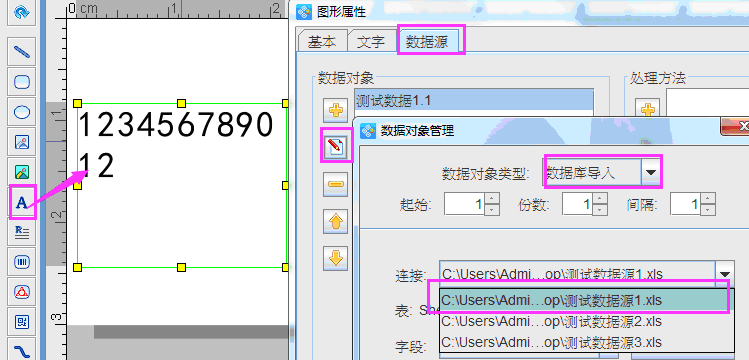Delete the data object with the minus button
This screenshot has width=749, height=360.
pyautogui.click(x=335, y=184)
